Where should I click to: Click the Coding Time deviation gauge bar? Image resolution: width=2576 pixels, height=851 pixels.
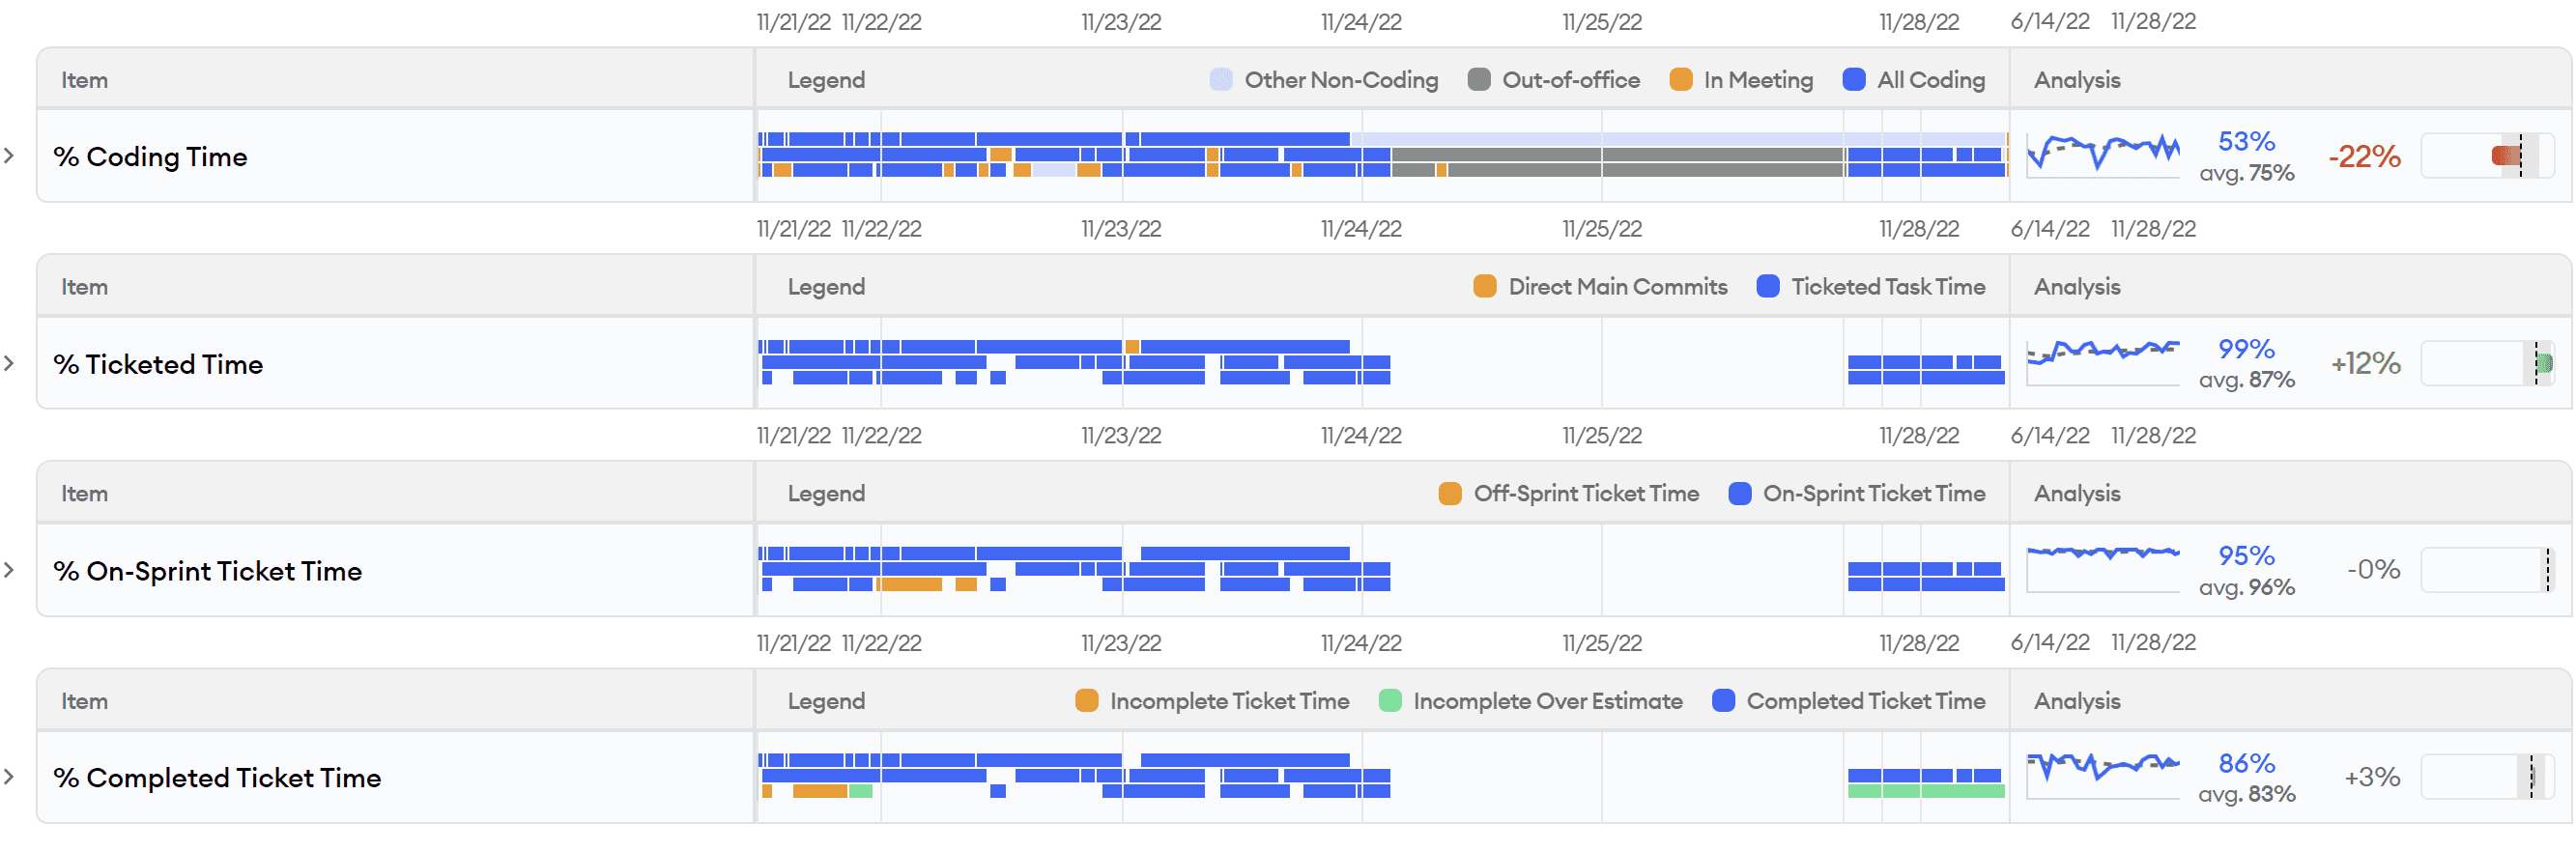(2487, 156)
